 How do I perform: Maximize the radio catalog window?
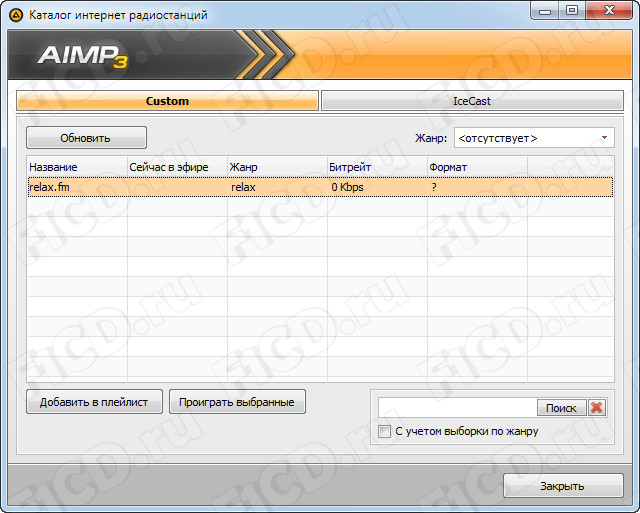[x=572, y=11]
